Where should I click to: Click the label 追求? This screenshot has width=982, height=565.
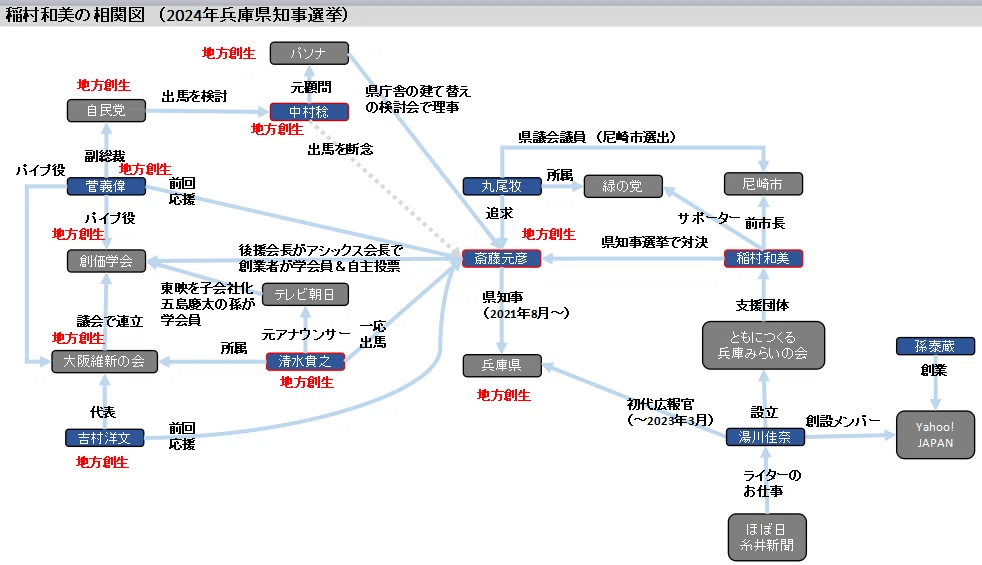click(499, 214)
